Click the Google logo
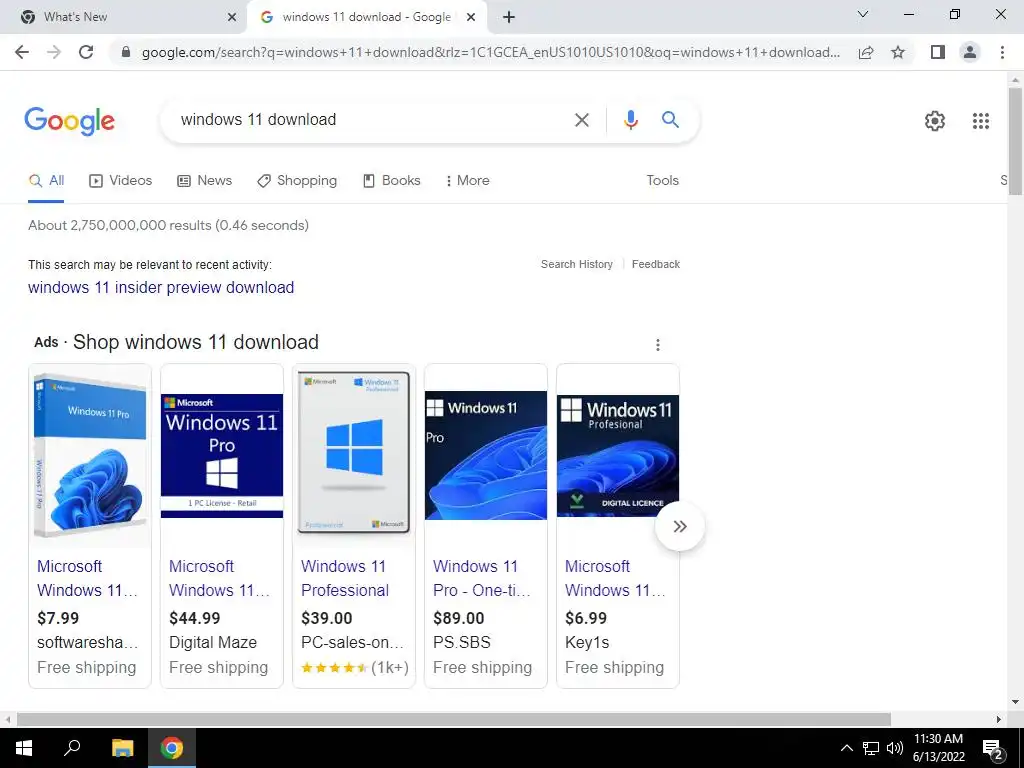 click(x=69, y=121)
